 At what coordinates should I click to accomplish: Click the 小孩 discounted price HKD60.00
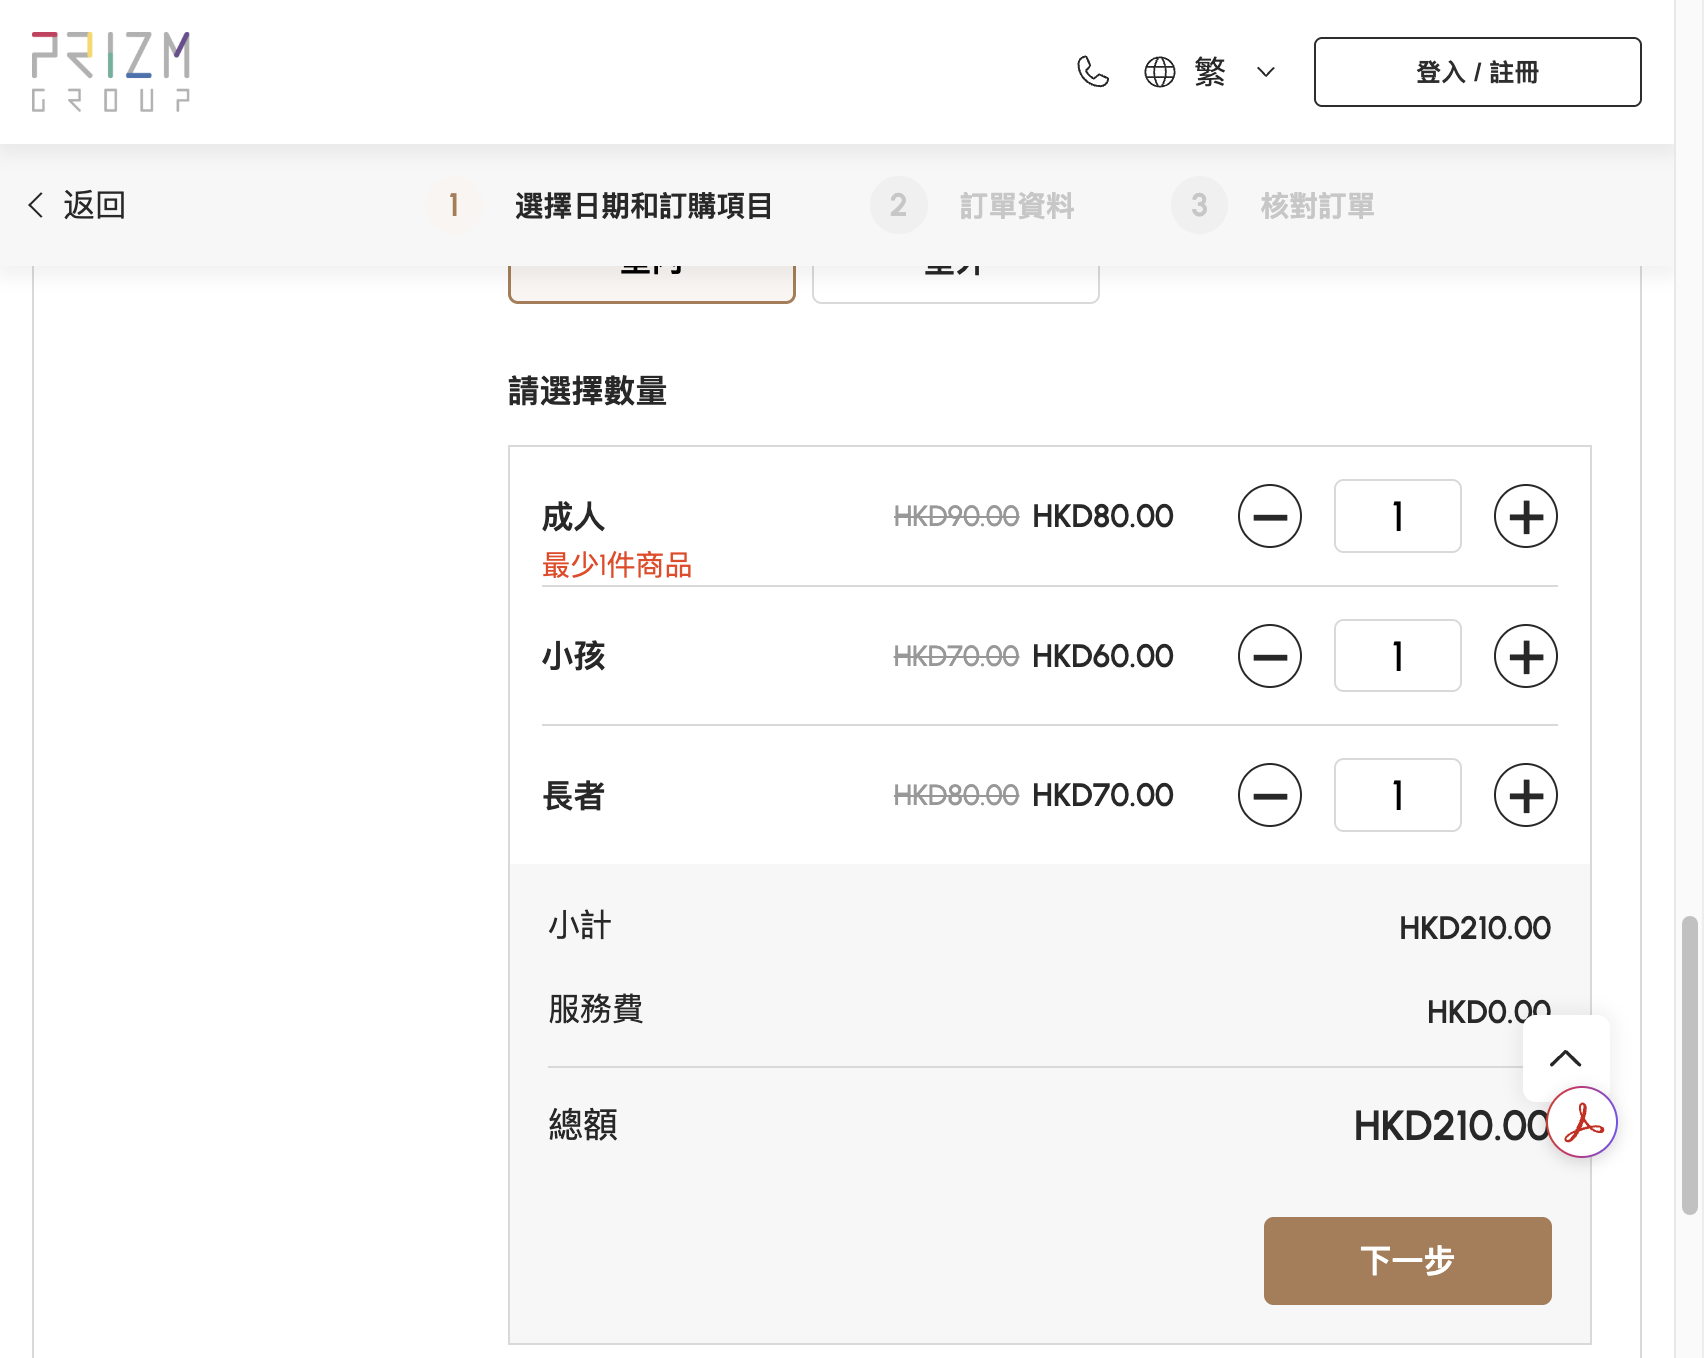coord(1103,656)
